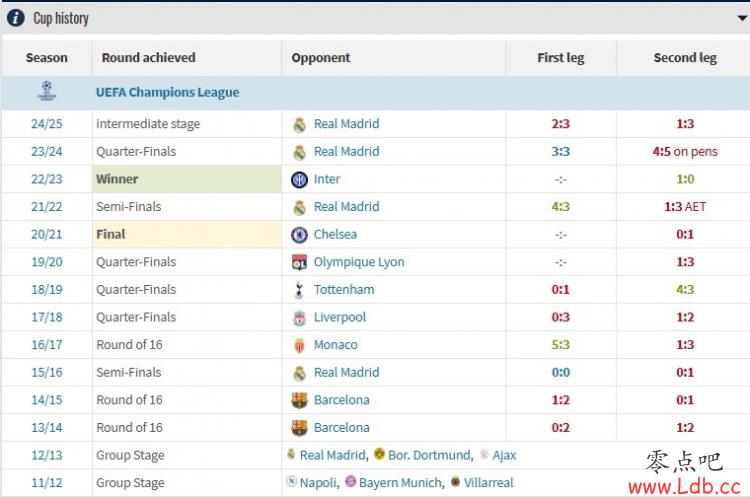This screenshot has width=750, height=497.
Task: Click the Round achieved column header
Action: pyautogui.click(x=149, y=57)
